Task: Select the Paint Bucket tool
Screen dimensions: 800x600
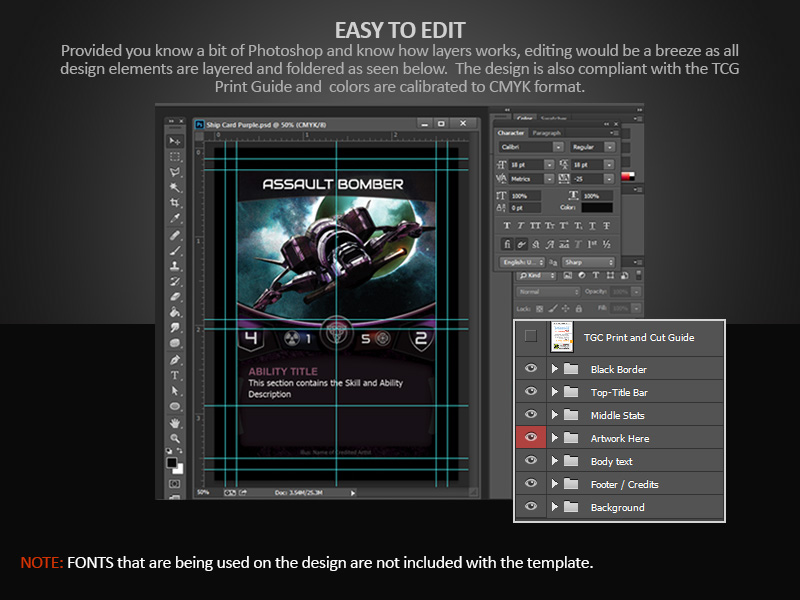Action: click(x=175, y=312)
